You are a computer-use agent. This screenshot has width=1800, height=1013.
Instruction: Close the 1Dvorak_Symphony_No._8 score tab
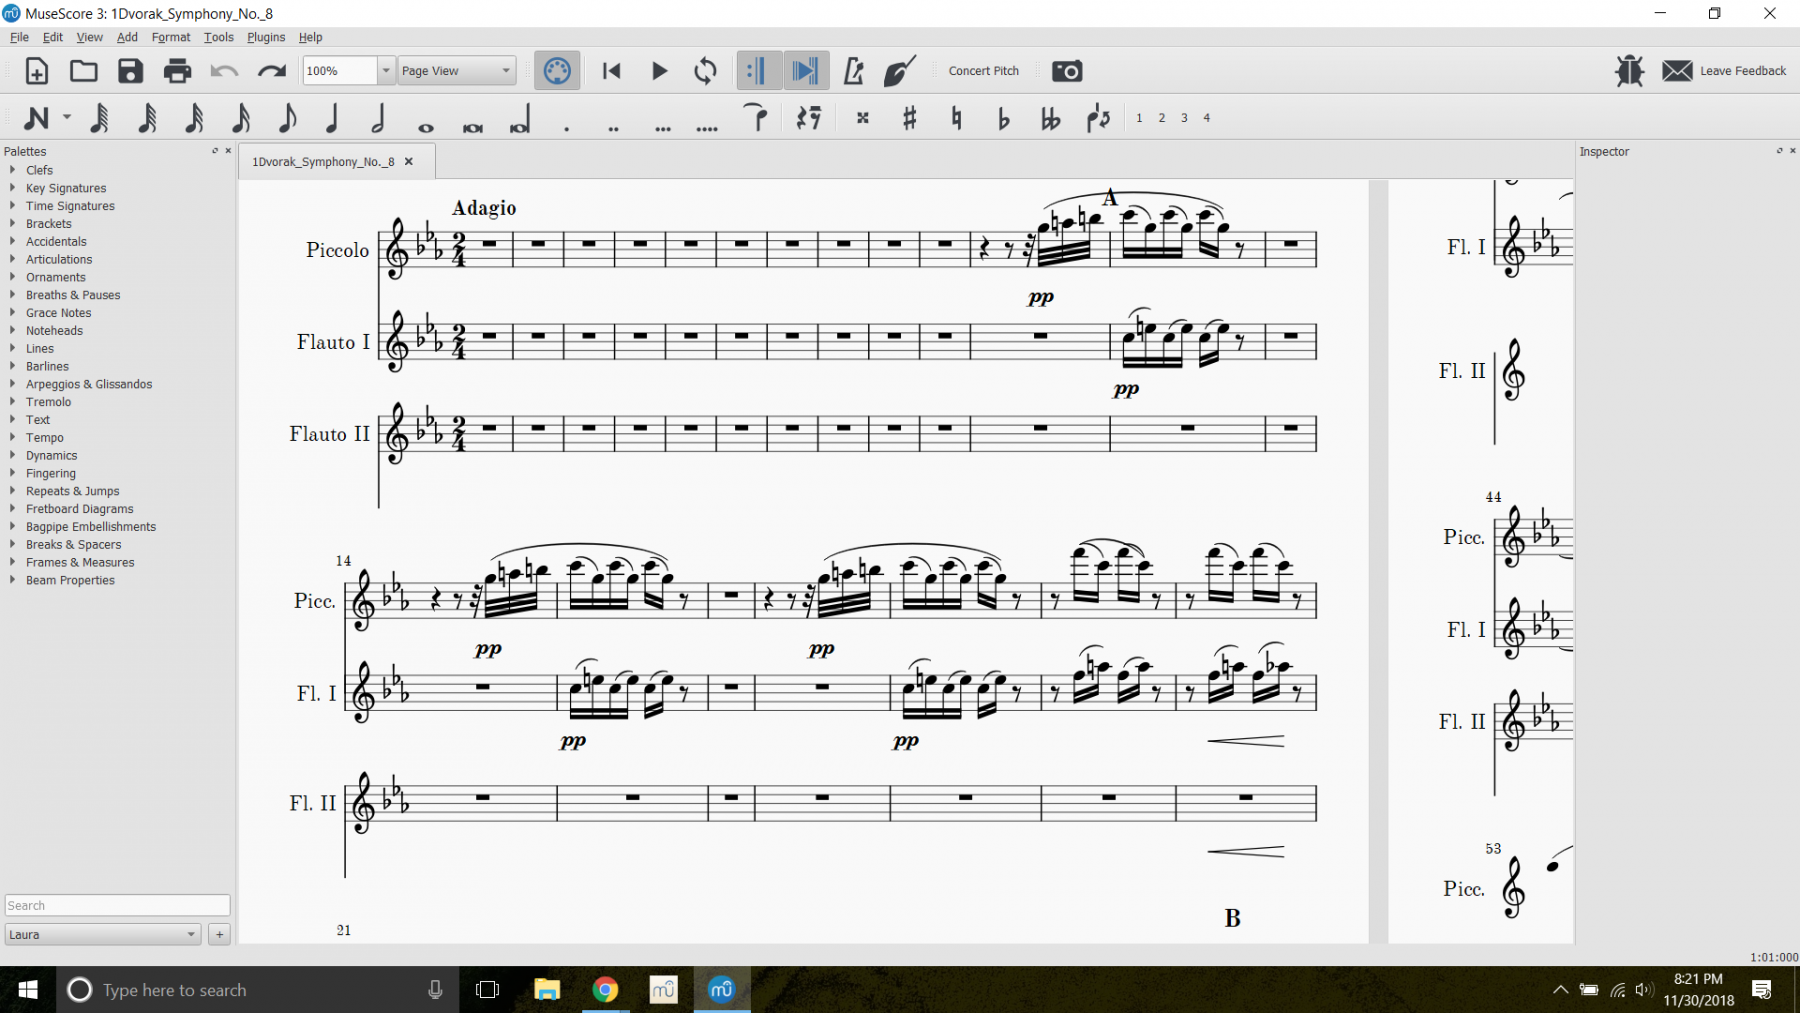click(409, 161)
